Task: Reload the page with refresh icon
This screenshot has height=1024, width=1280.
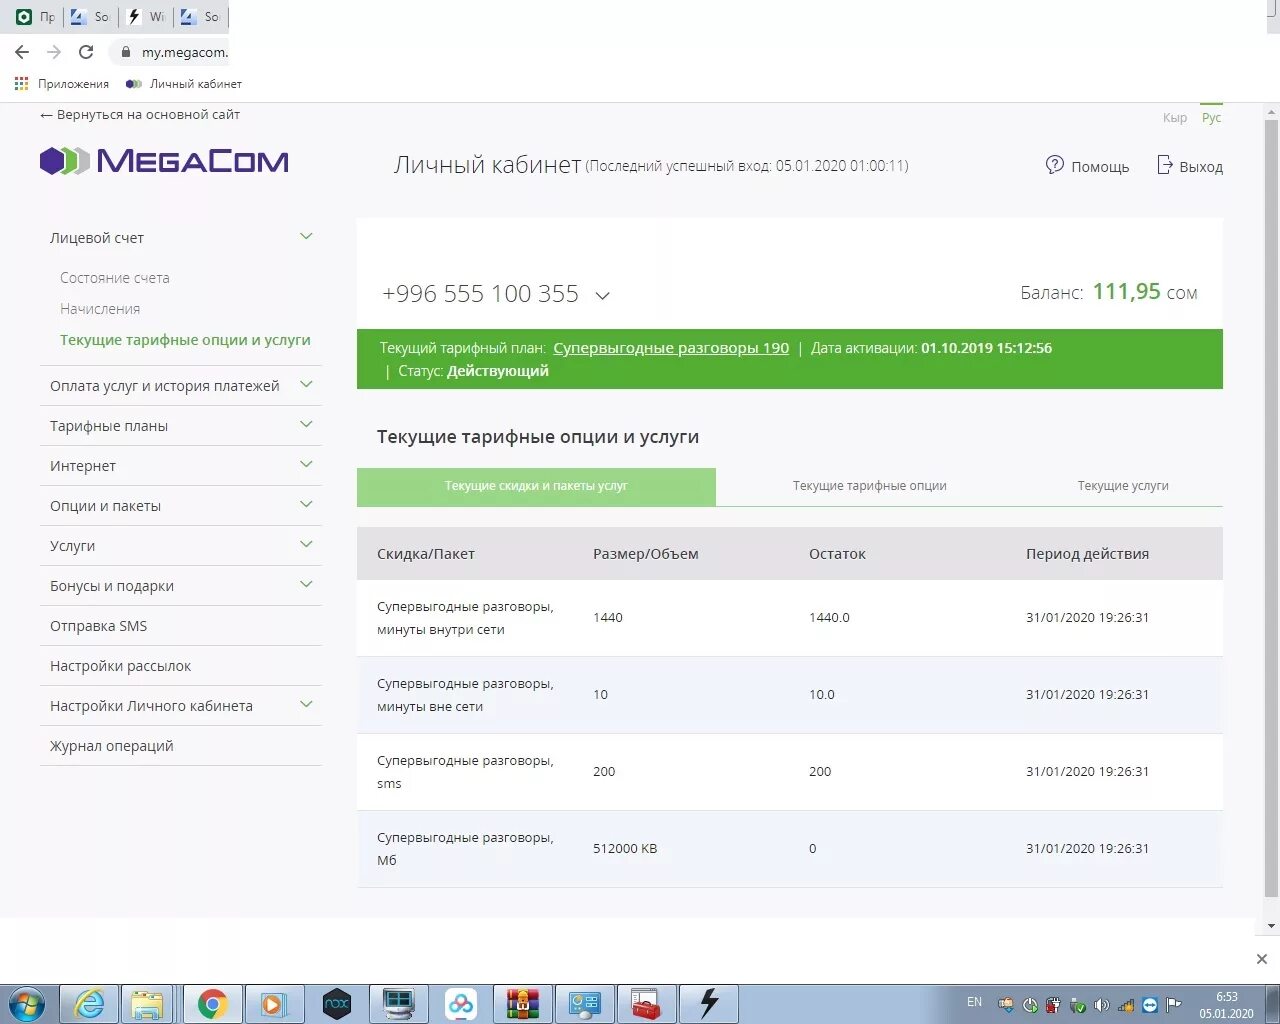Action: point(86,52)
